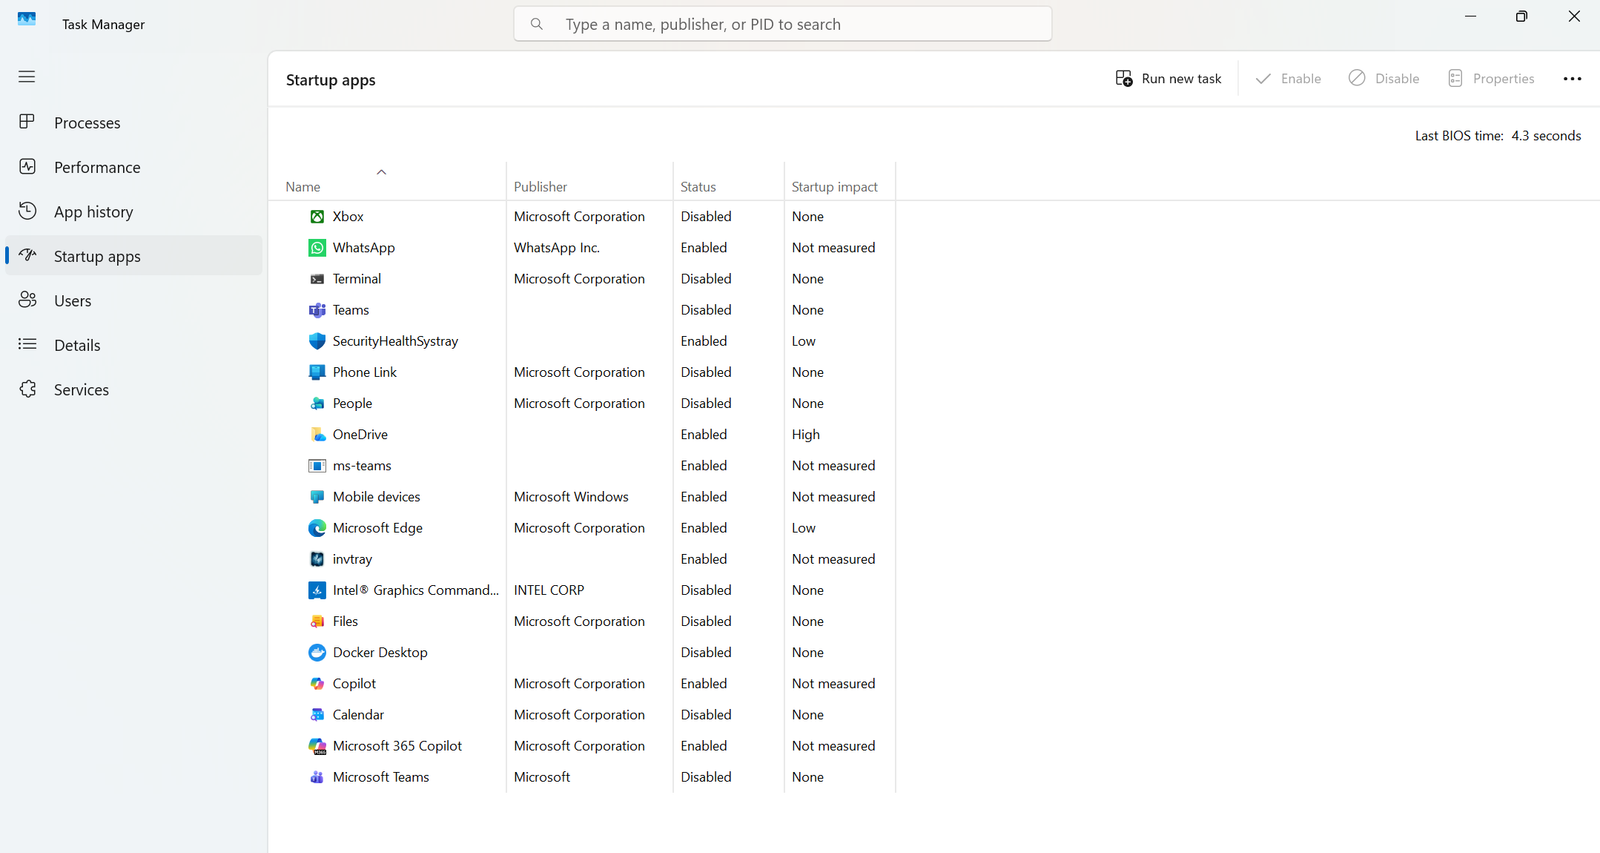The height and width of the screenshot is (853, 1600).
Task: Go to the Services page
Action: click(x=81, y=390)
